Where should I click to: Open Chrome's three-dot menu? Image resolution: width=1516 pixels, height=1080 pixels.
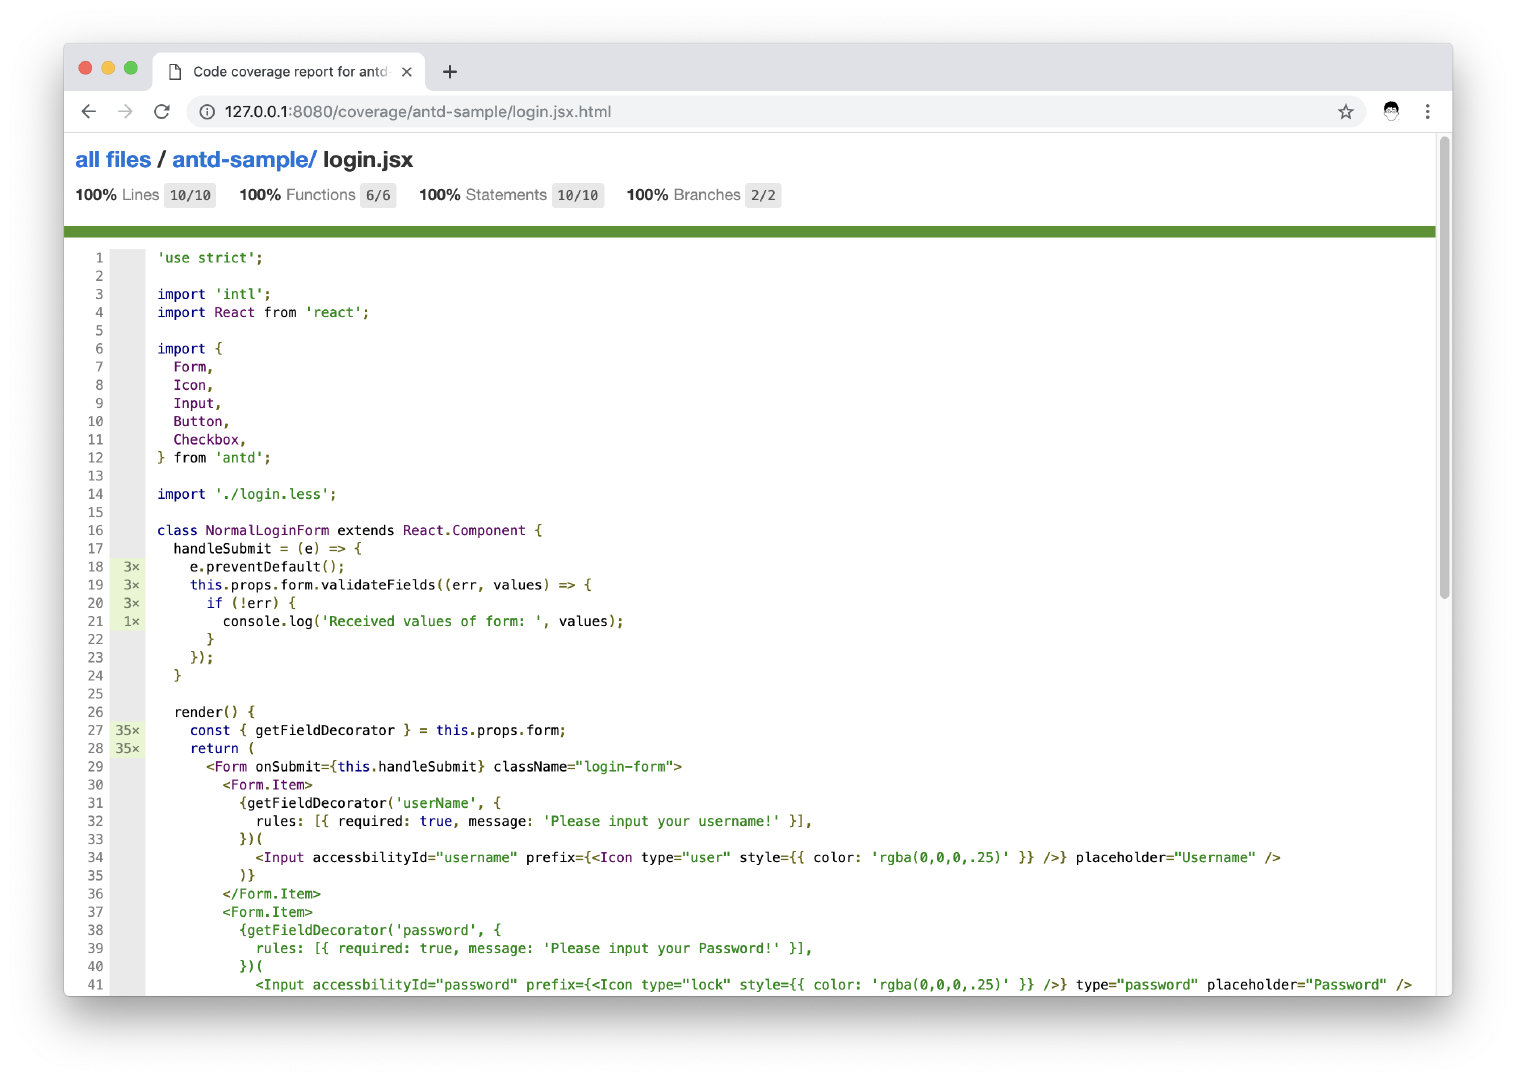[1427, 112]
